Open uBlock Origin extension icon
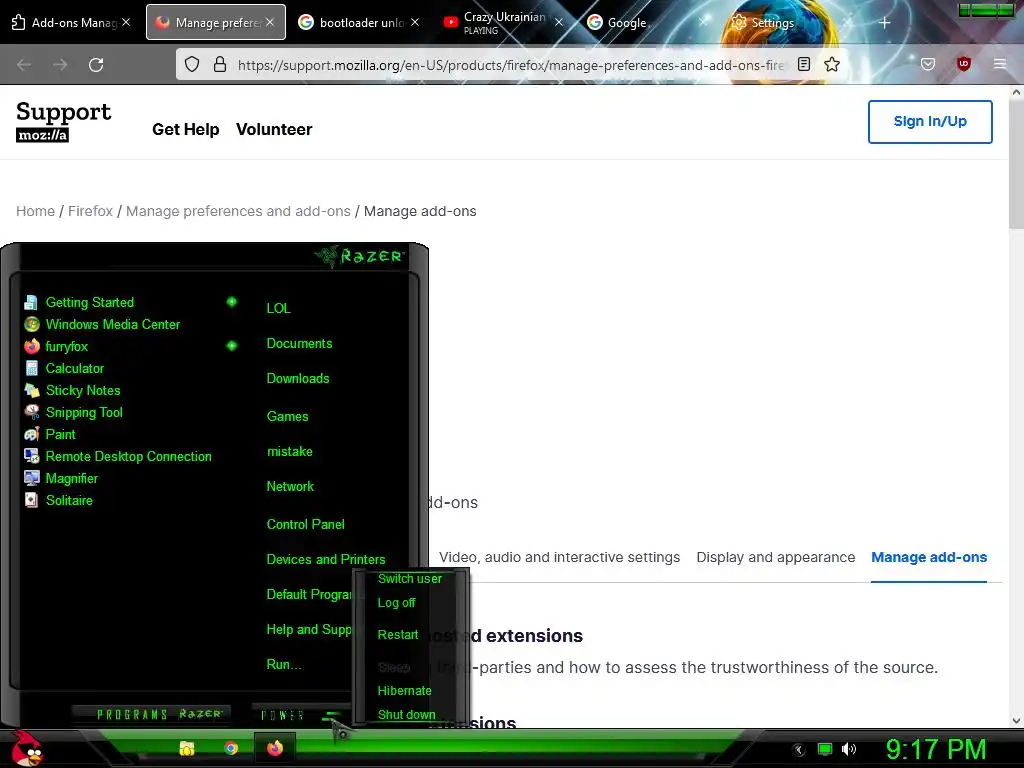 [x=963, y=64]
